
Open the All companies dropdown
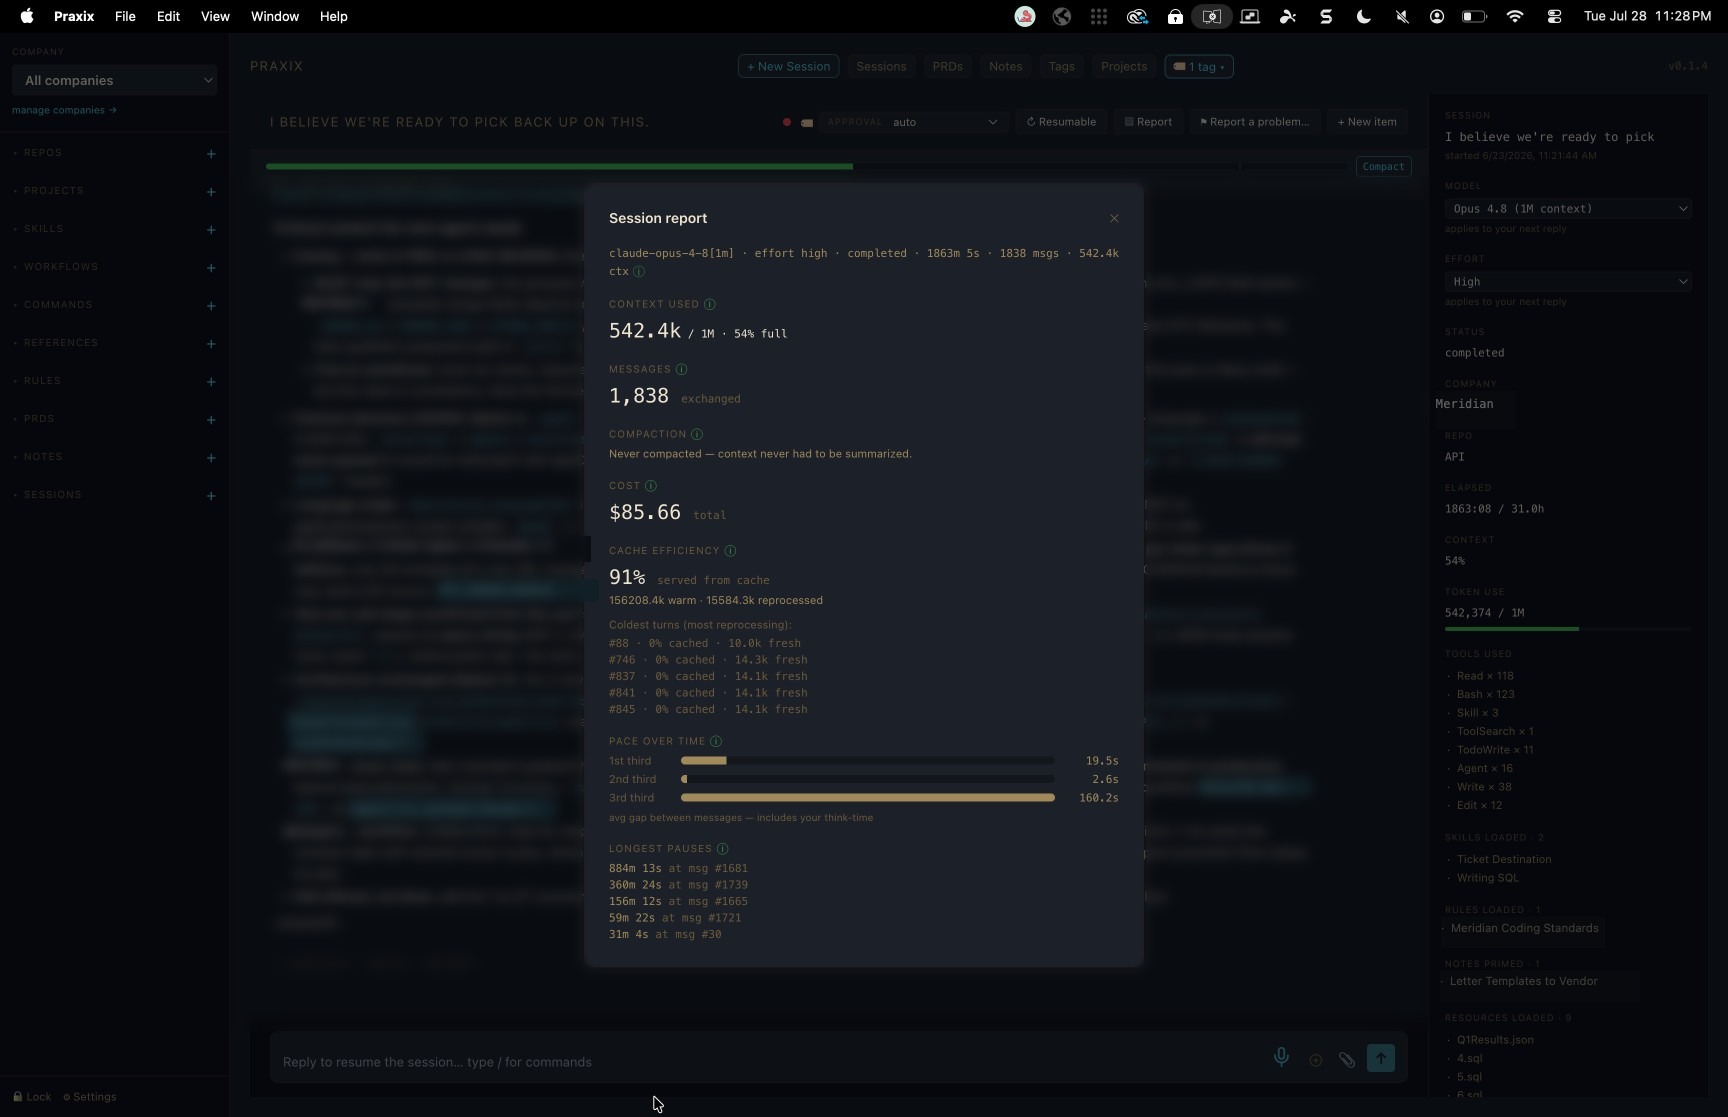click(115, 80)
